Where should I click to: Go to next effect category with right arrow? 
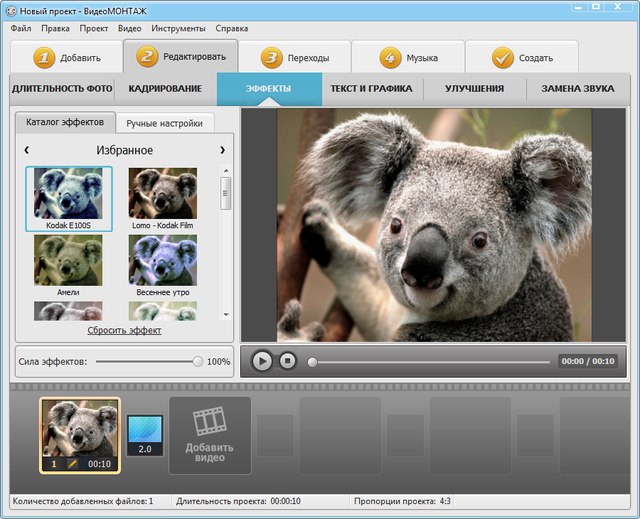(222, 150)
